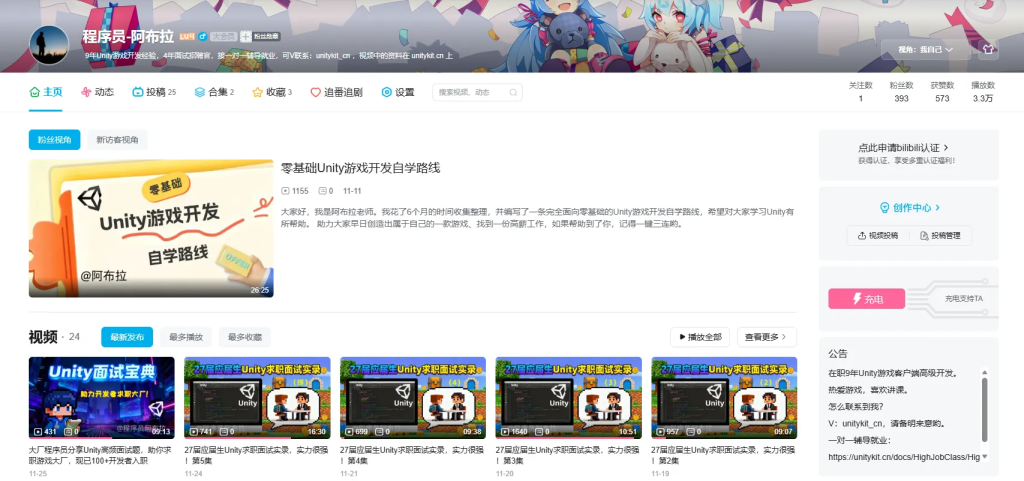The height and width of the screenshot is (481, 1024).
Task: Click play count icon showing 741
Action: (x=193, y=431)
